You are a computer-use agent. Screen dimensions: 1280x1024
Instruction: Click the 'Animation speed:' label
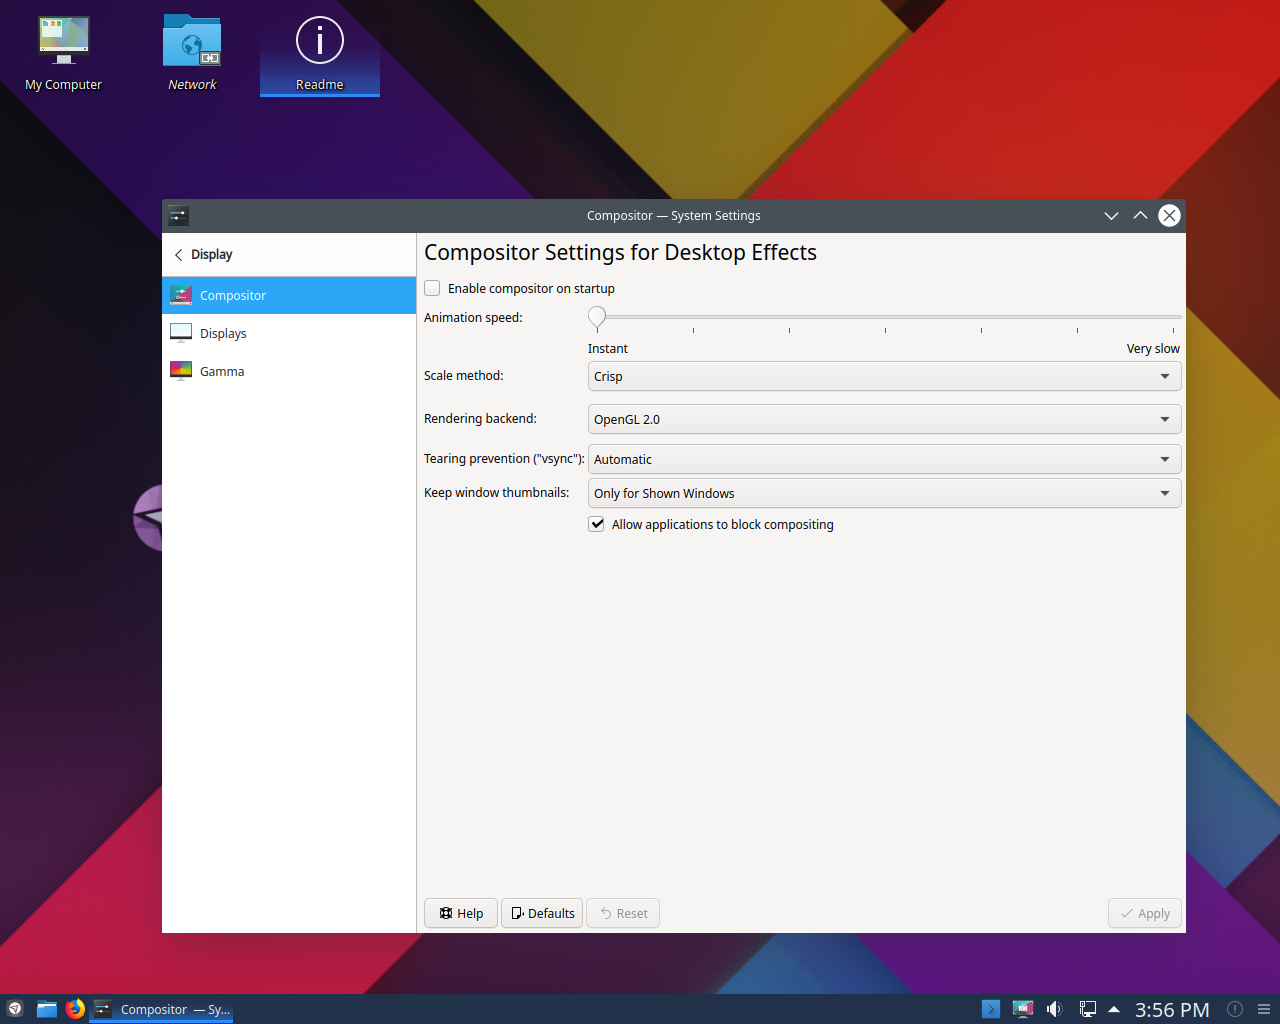click(473, 317)
